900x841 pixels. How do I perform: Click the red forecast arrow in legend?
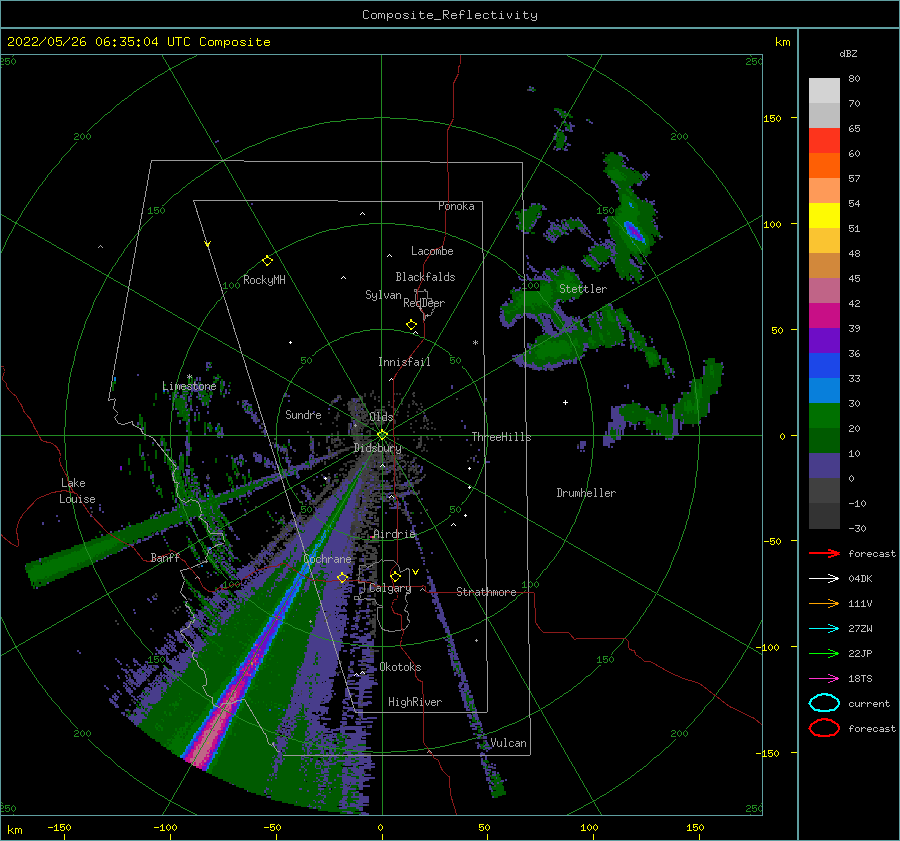click(x=824, y=553)
